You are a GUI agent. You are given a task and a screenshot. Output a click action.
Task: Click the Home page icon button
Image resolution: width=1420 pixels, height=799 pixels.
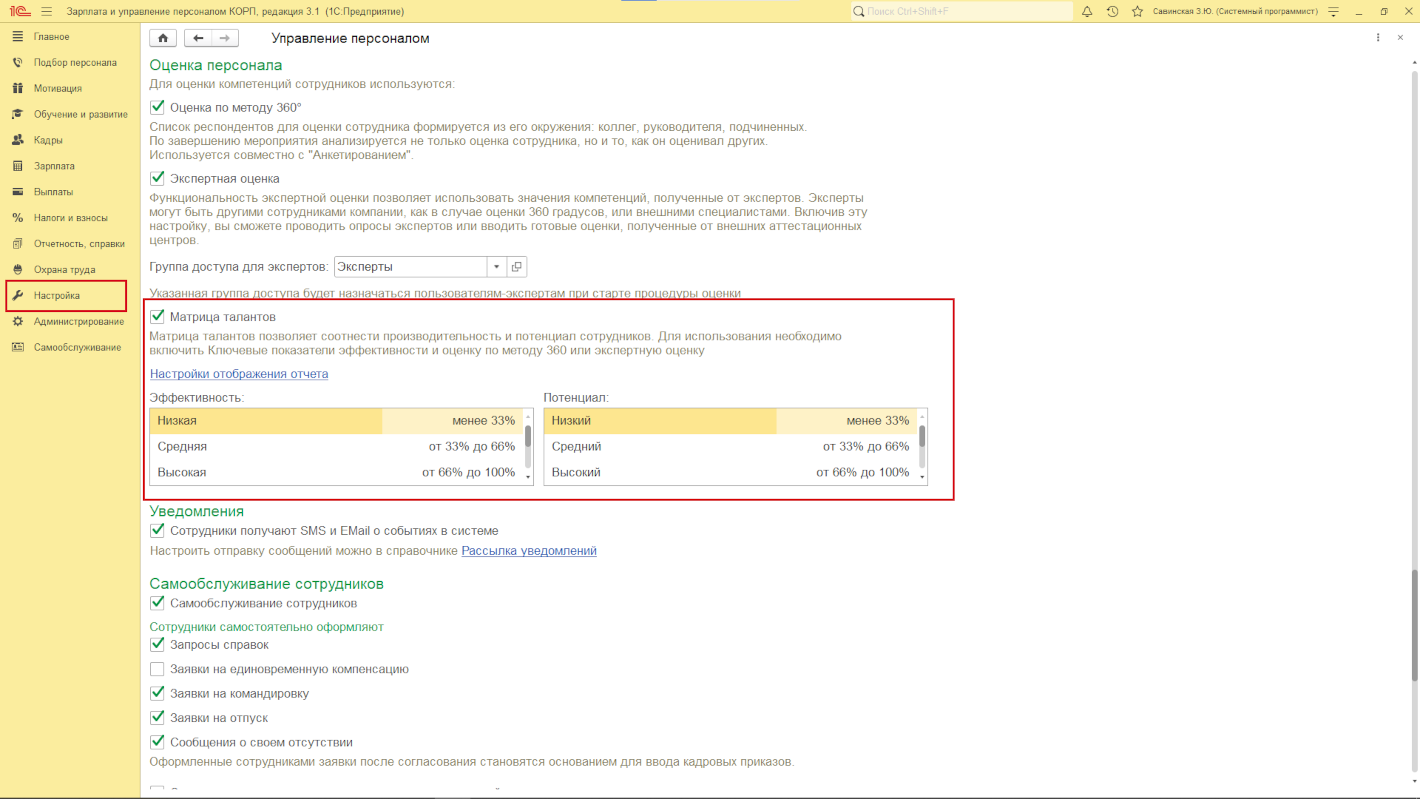coord(163,38)
